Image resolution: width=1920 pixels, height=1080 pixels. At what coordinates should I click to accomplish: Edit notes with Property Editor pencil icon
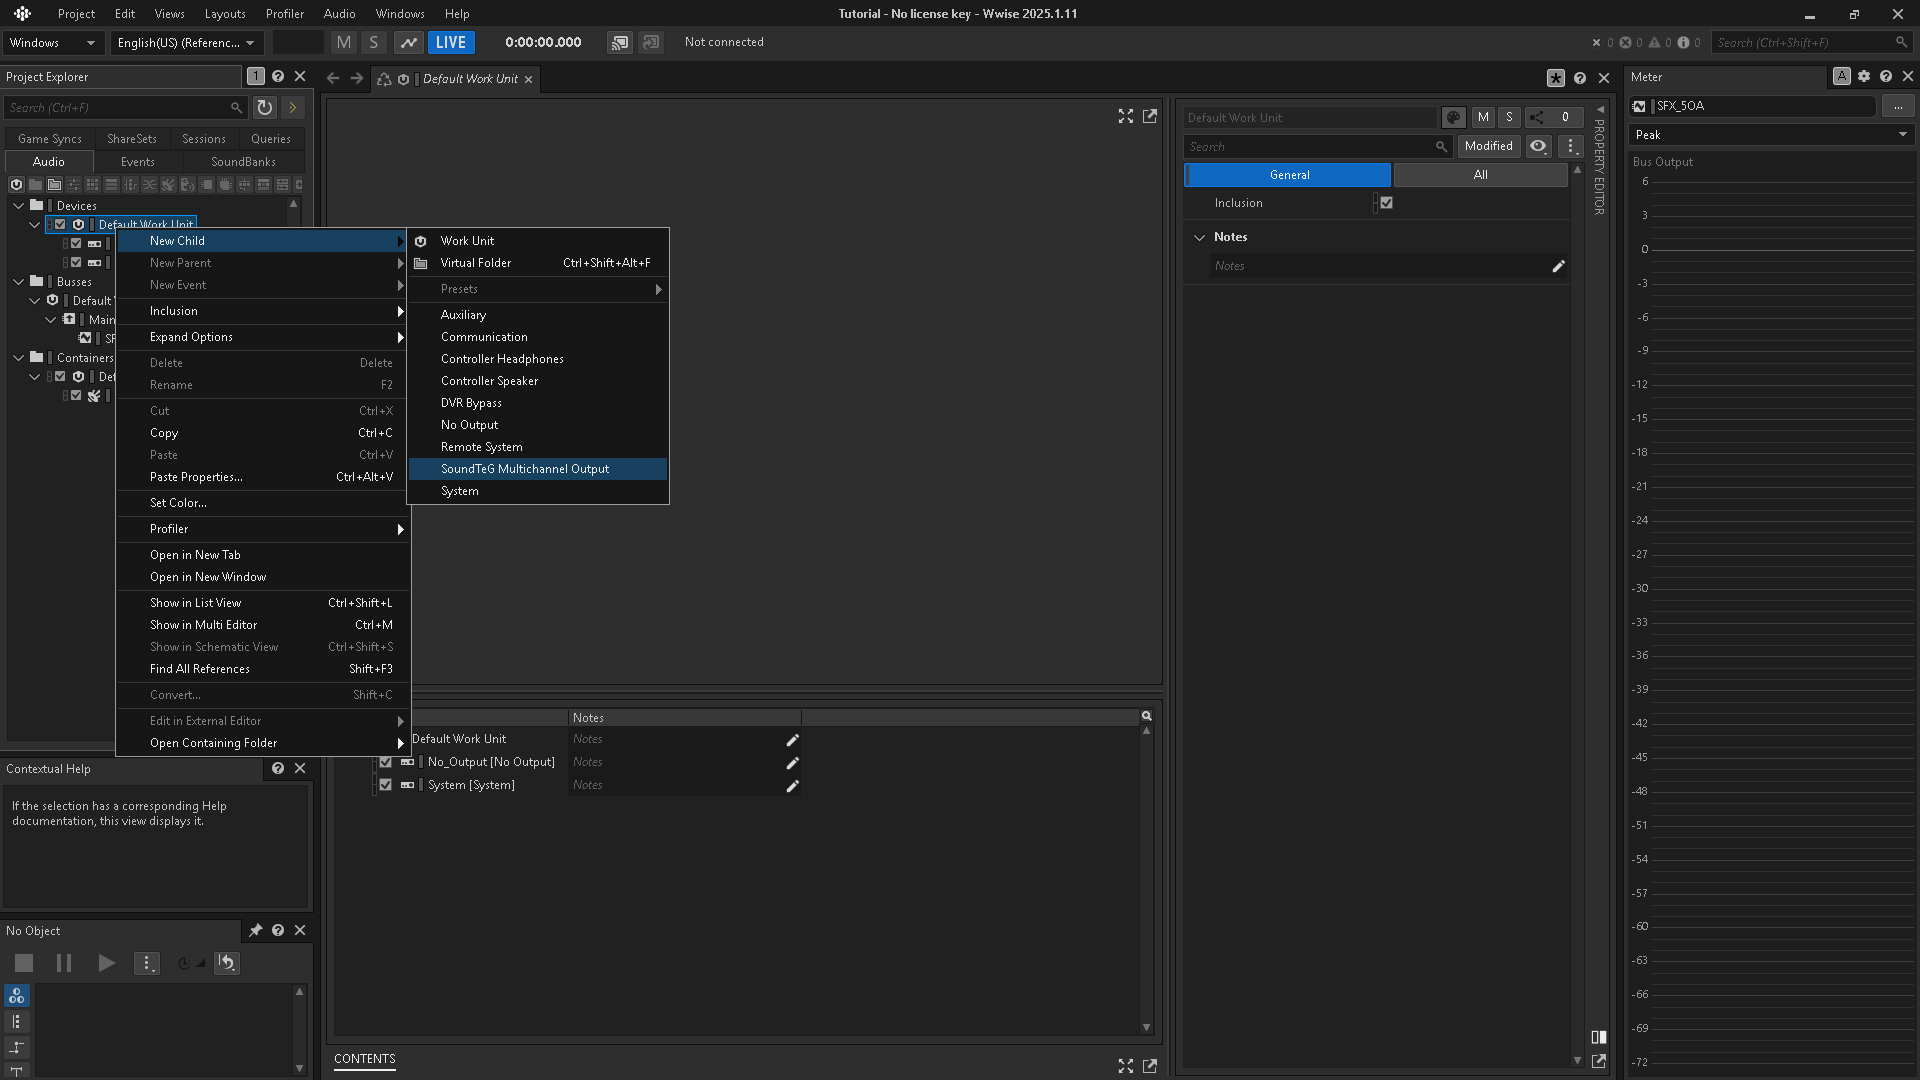pyautogui.click(x=1558, y=266)
